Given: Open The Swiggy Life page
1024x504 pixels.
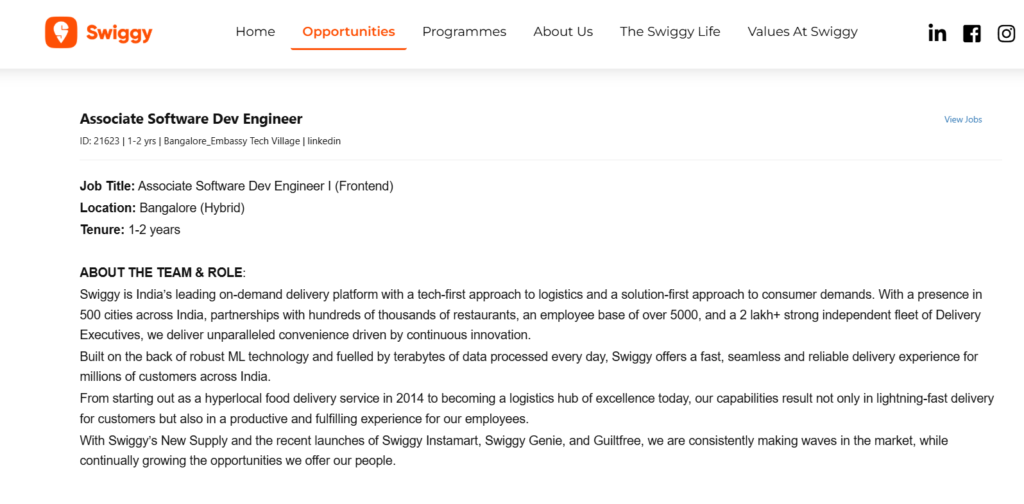Looking at the screenshot, I should tap(670, 31).
